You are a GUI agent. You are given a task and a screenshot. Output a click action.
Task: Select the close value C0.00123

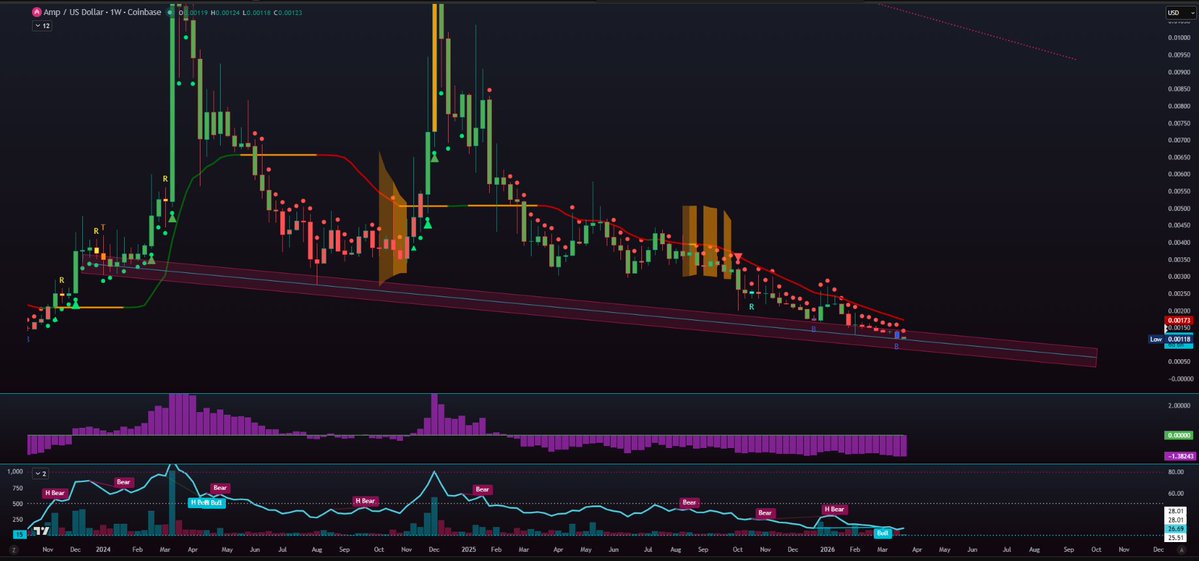(287, 12)
